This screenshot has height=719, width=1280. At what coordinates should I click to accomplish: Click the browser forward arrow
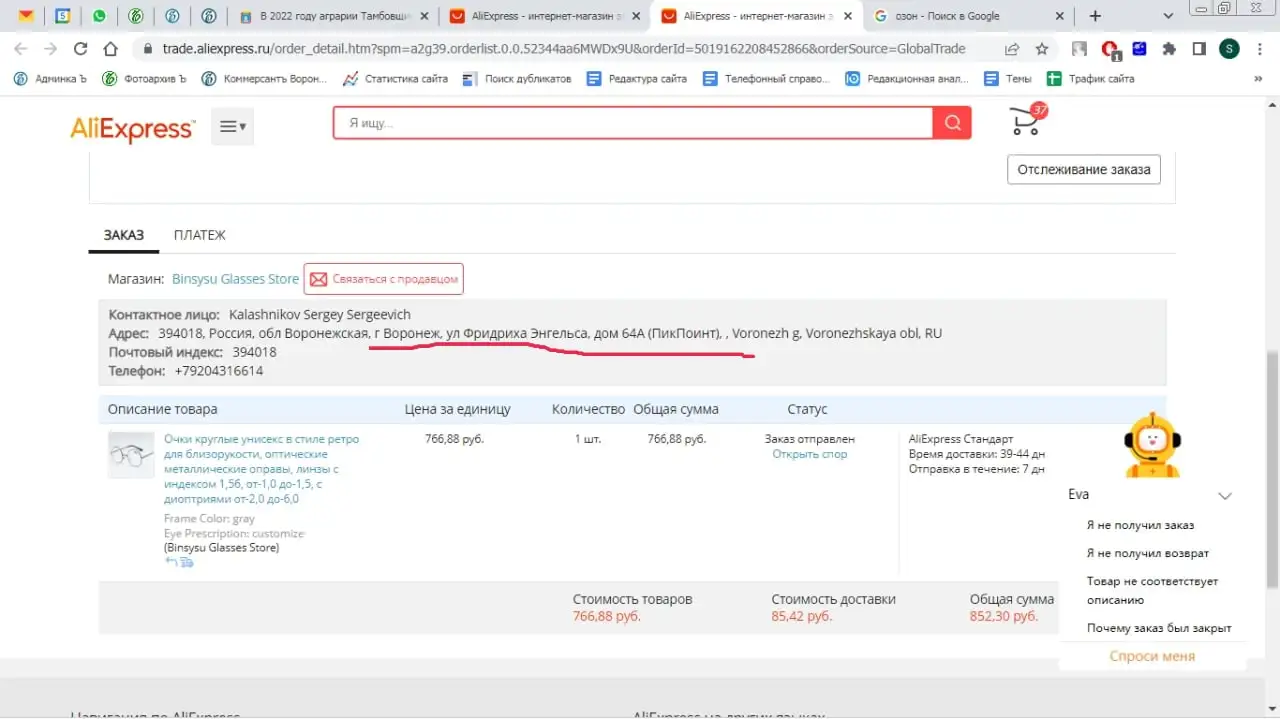51,49
